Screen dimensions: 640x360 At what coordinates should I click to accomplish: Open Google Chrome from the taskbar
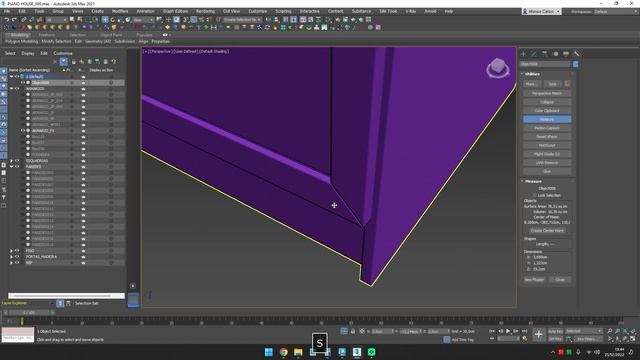click(x=283, y=352)
